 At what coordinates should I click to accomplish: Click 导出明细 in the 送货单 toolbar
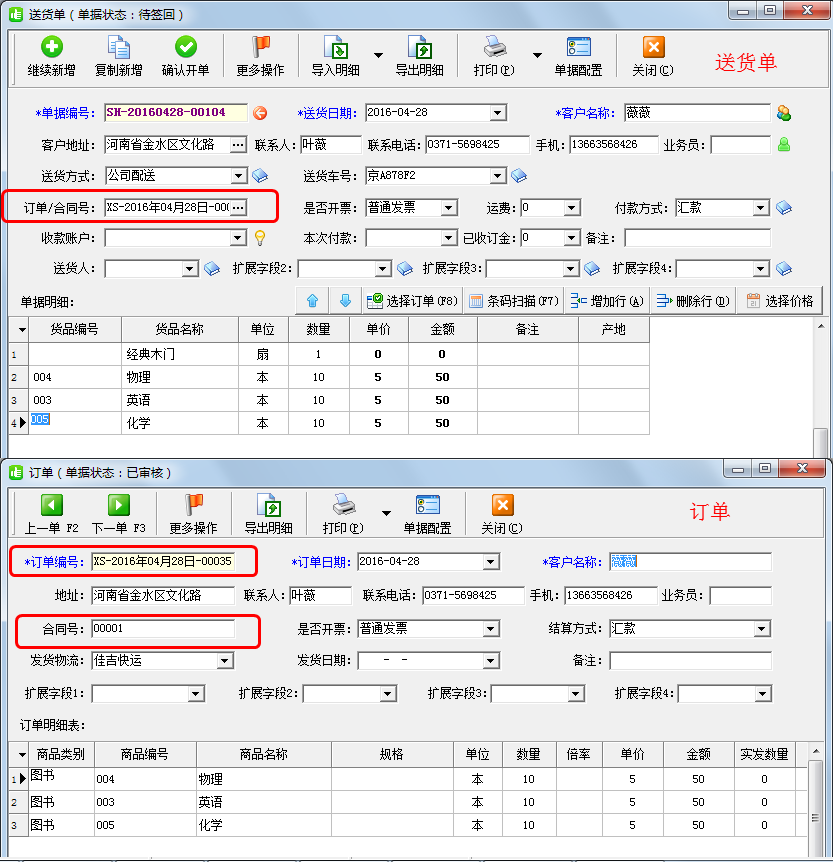pyautogui.click(x=419, y=48)
